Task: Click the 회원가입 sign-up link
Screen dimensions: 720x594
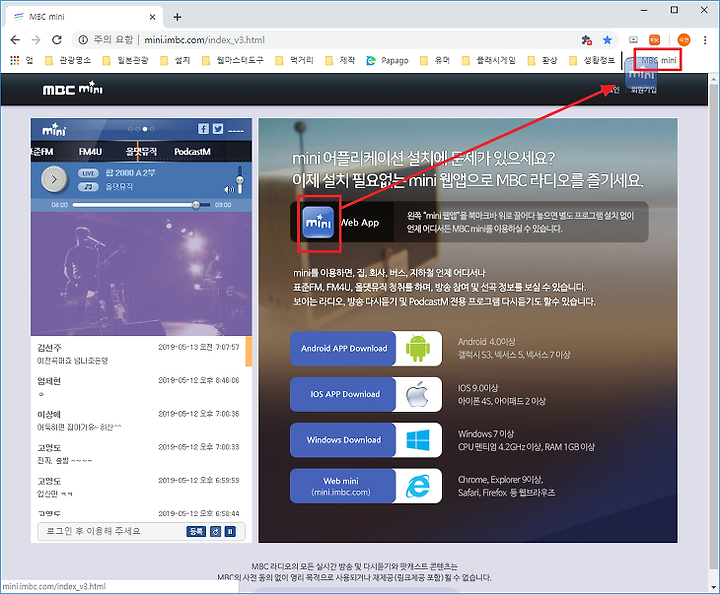Action: pyautogui.click(x=643, y=90)
